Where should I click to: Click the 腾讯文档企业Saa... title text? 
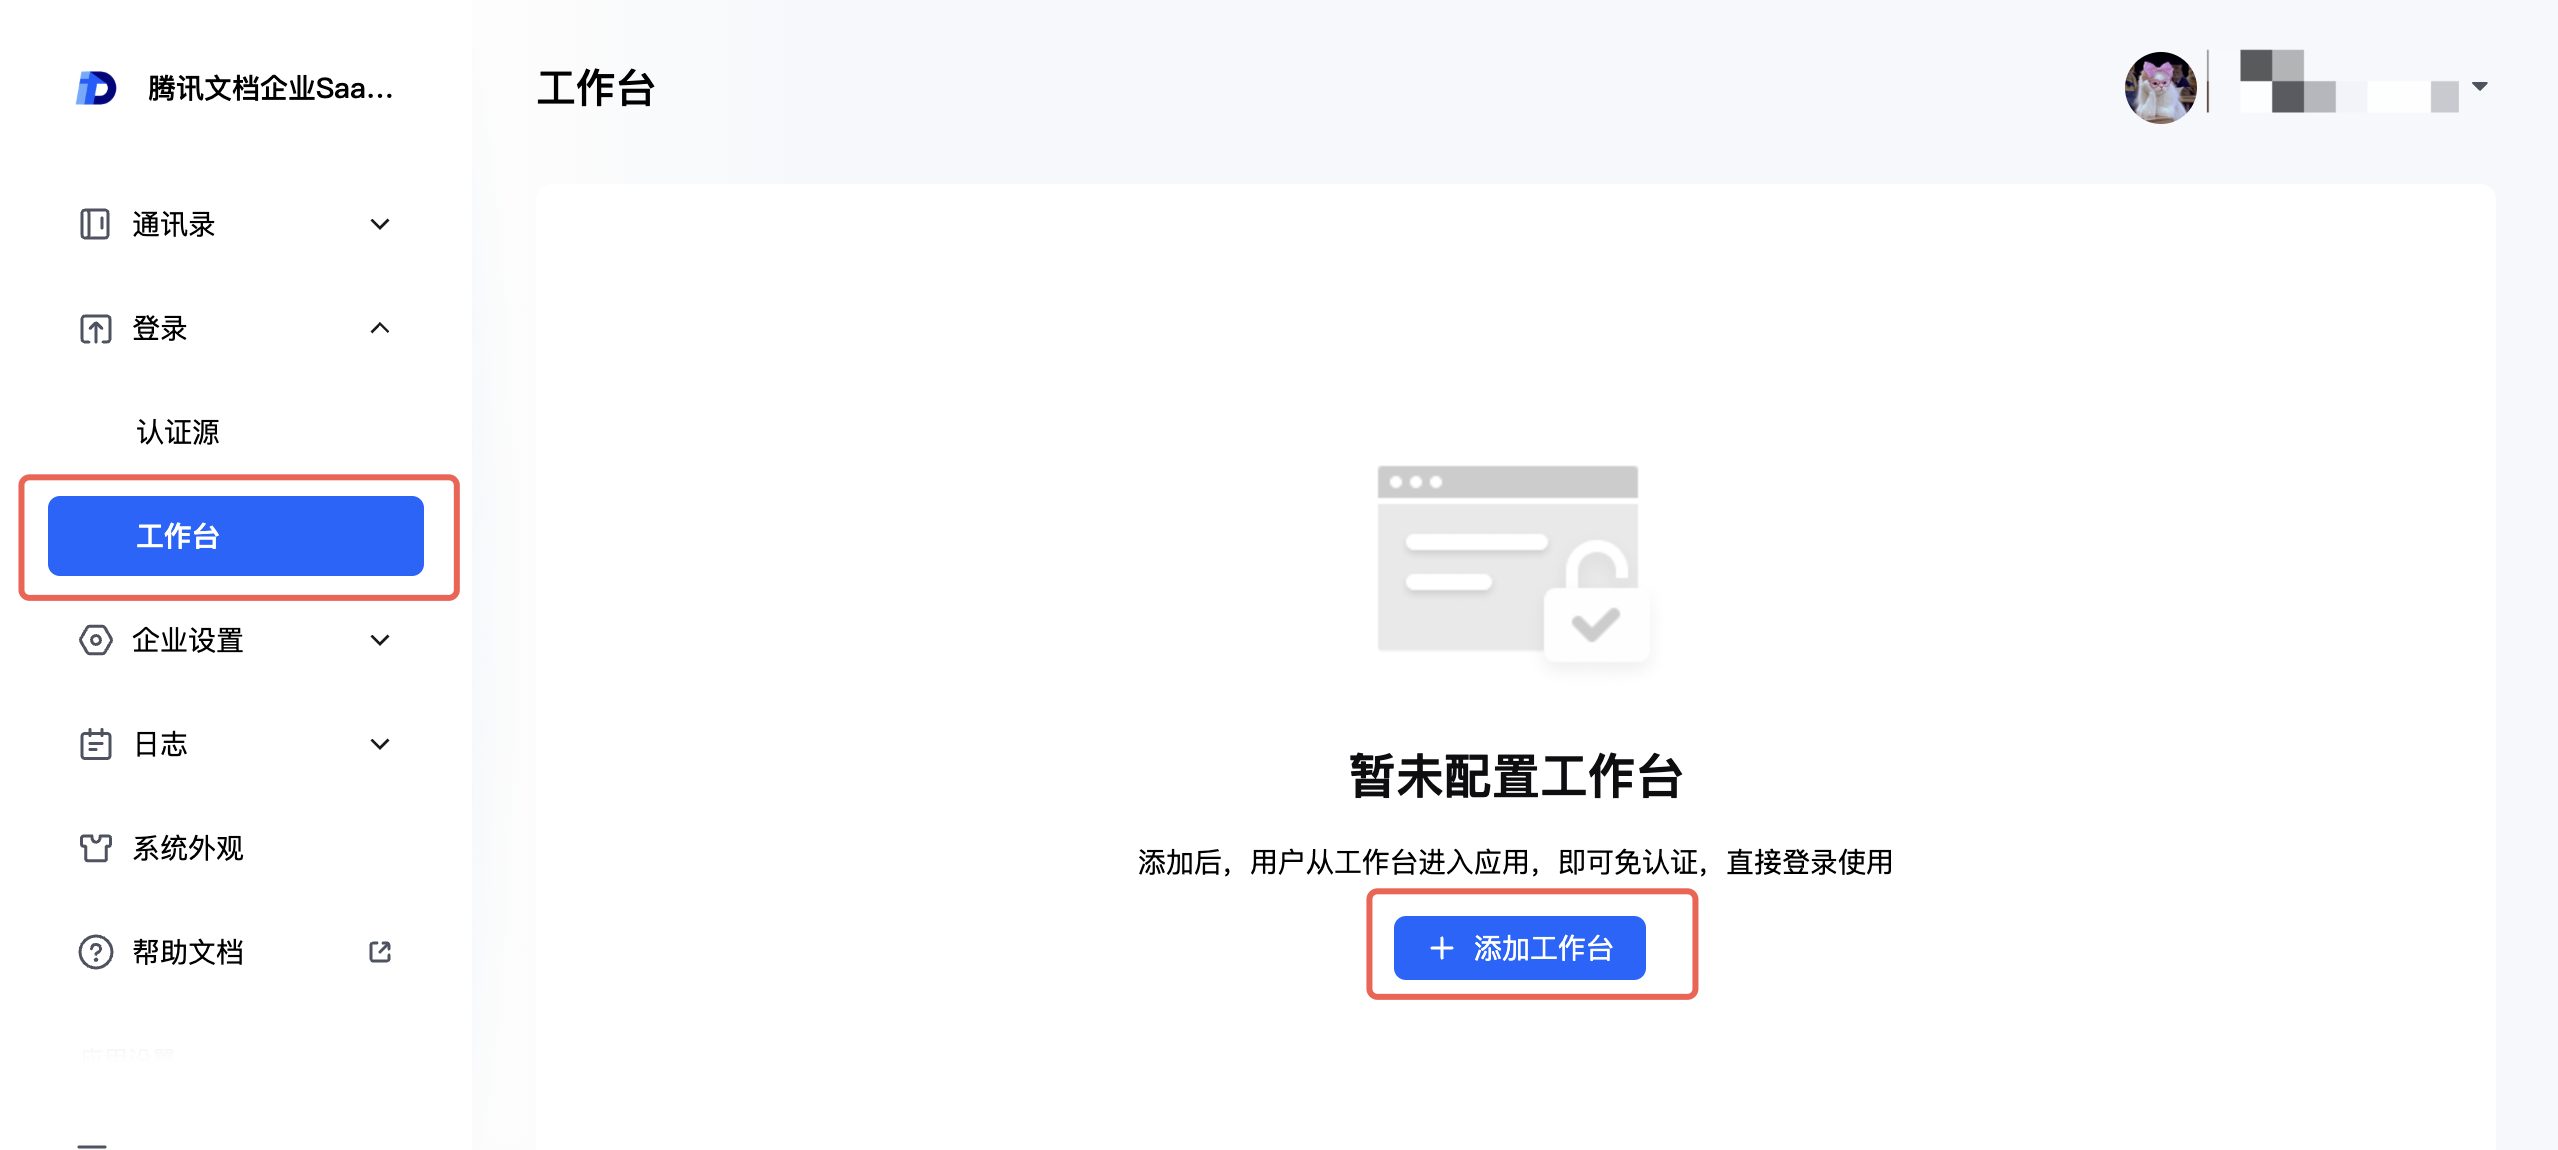click(x=270, y=88)
